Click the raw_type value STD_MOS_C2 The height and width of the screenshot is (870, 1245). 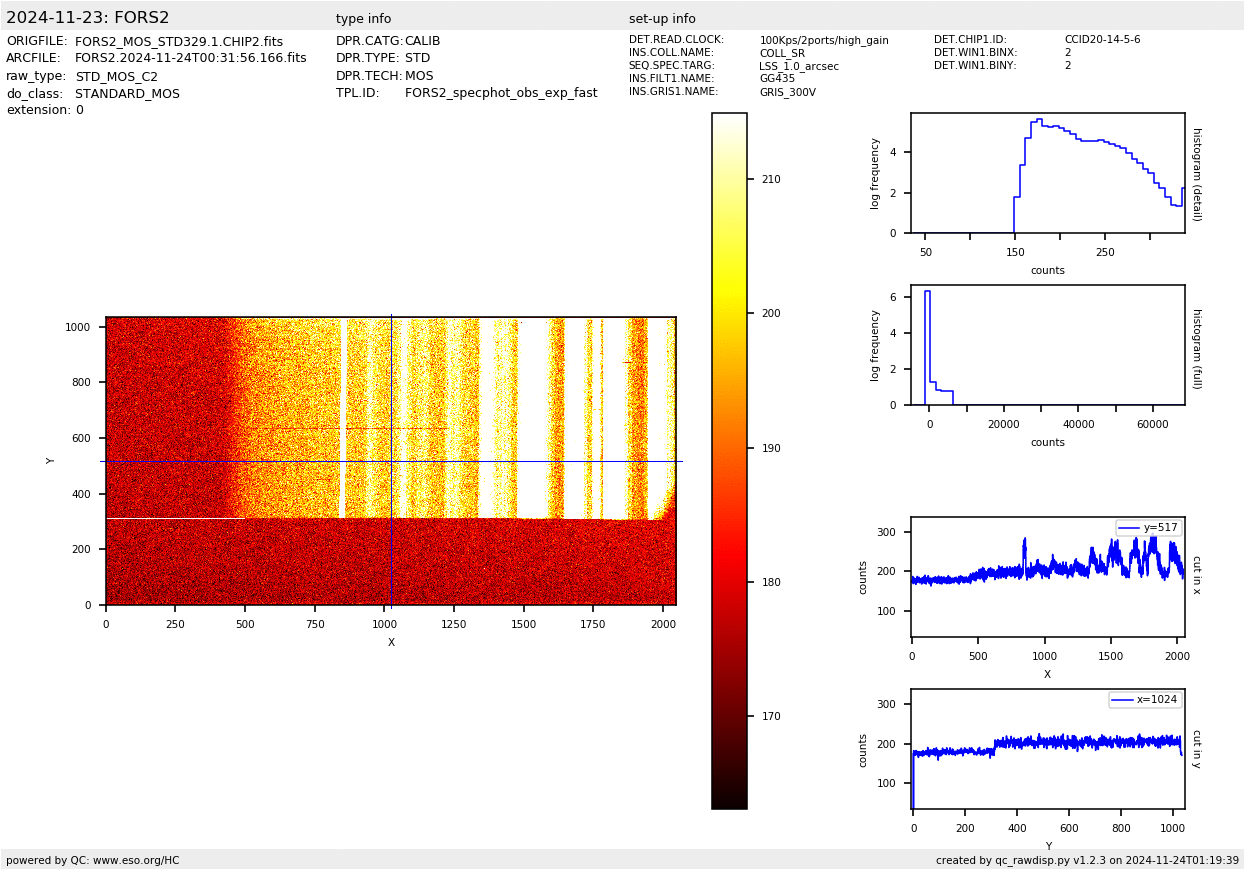coord(116,77)
